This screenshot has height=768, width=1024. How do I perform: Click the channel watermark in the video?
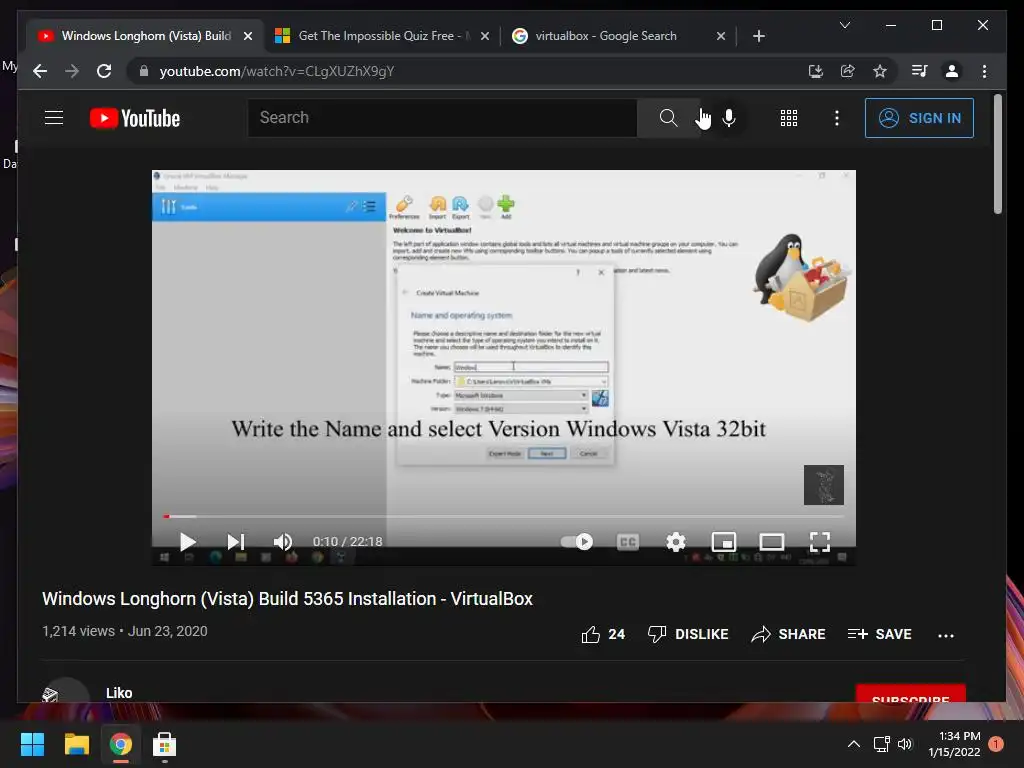[824, 485]
